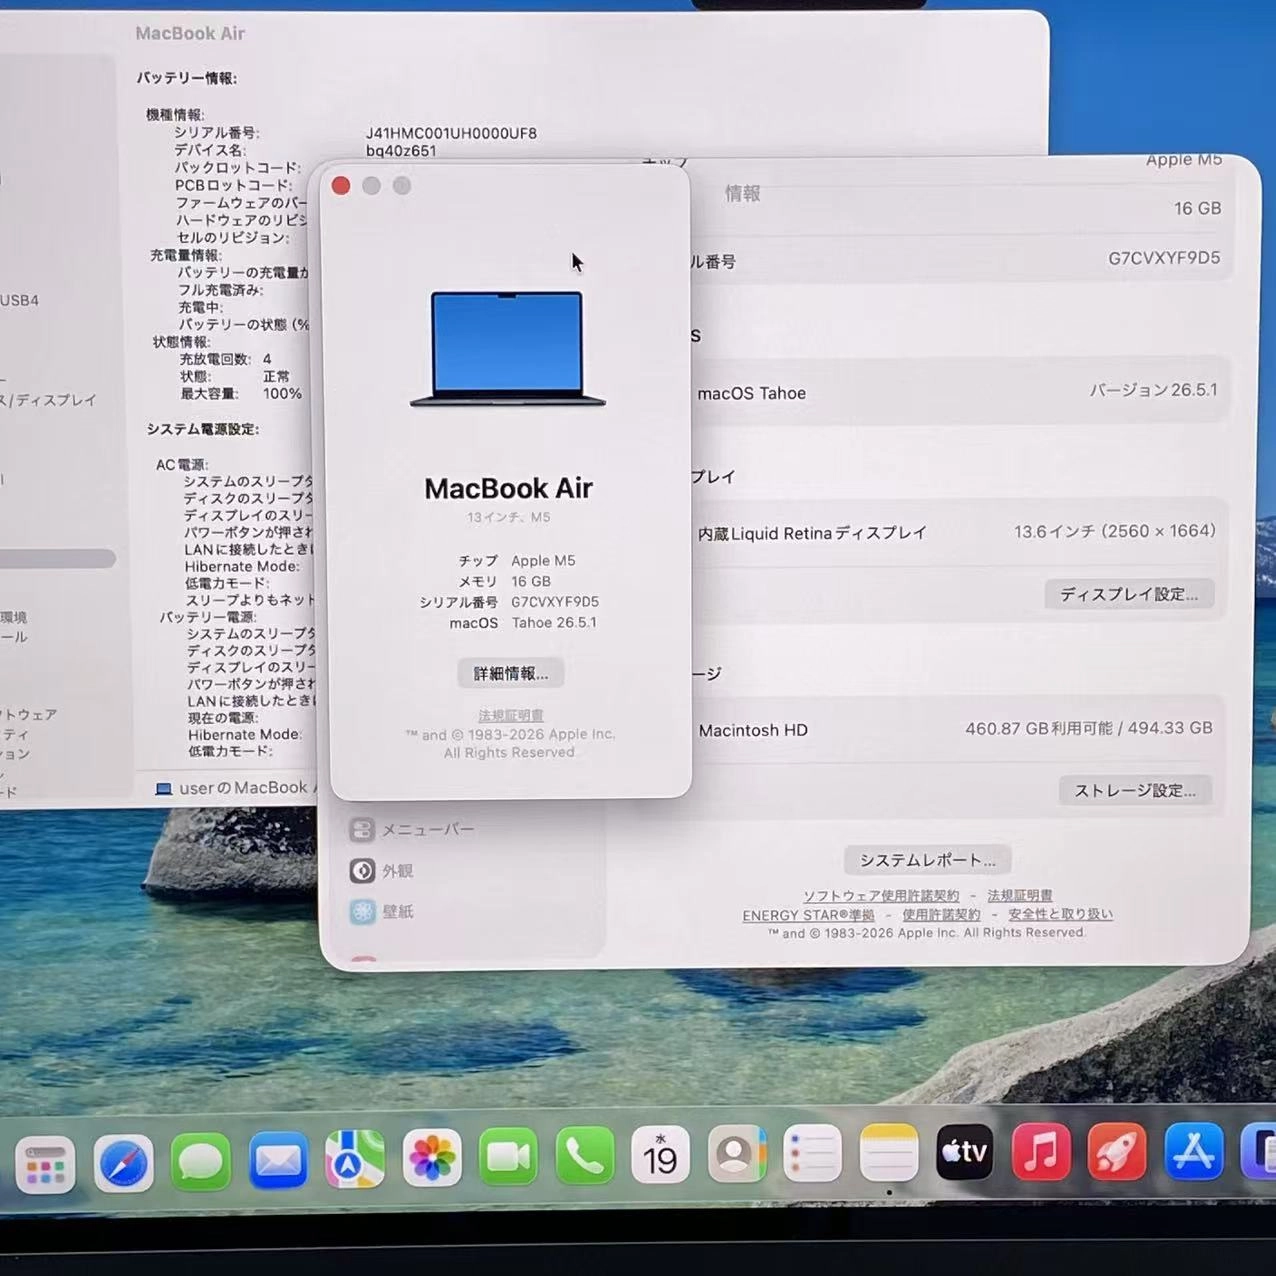Open 法規証明書 link in System Settings footer
1276x1276 pixels.
coord(1020,895)
